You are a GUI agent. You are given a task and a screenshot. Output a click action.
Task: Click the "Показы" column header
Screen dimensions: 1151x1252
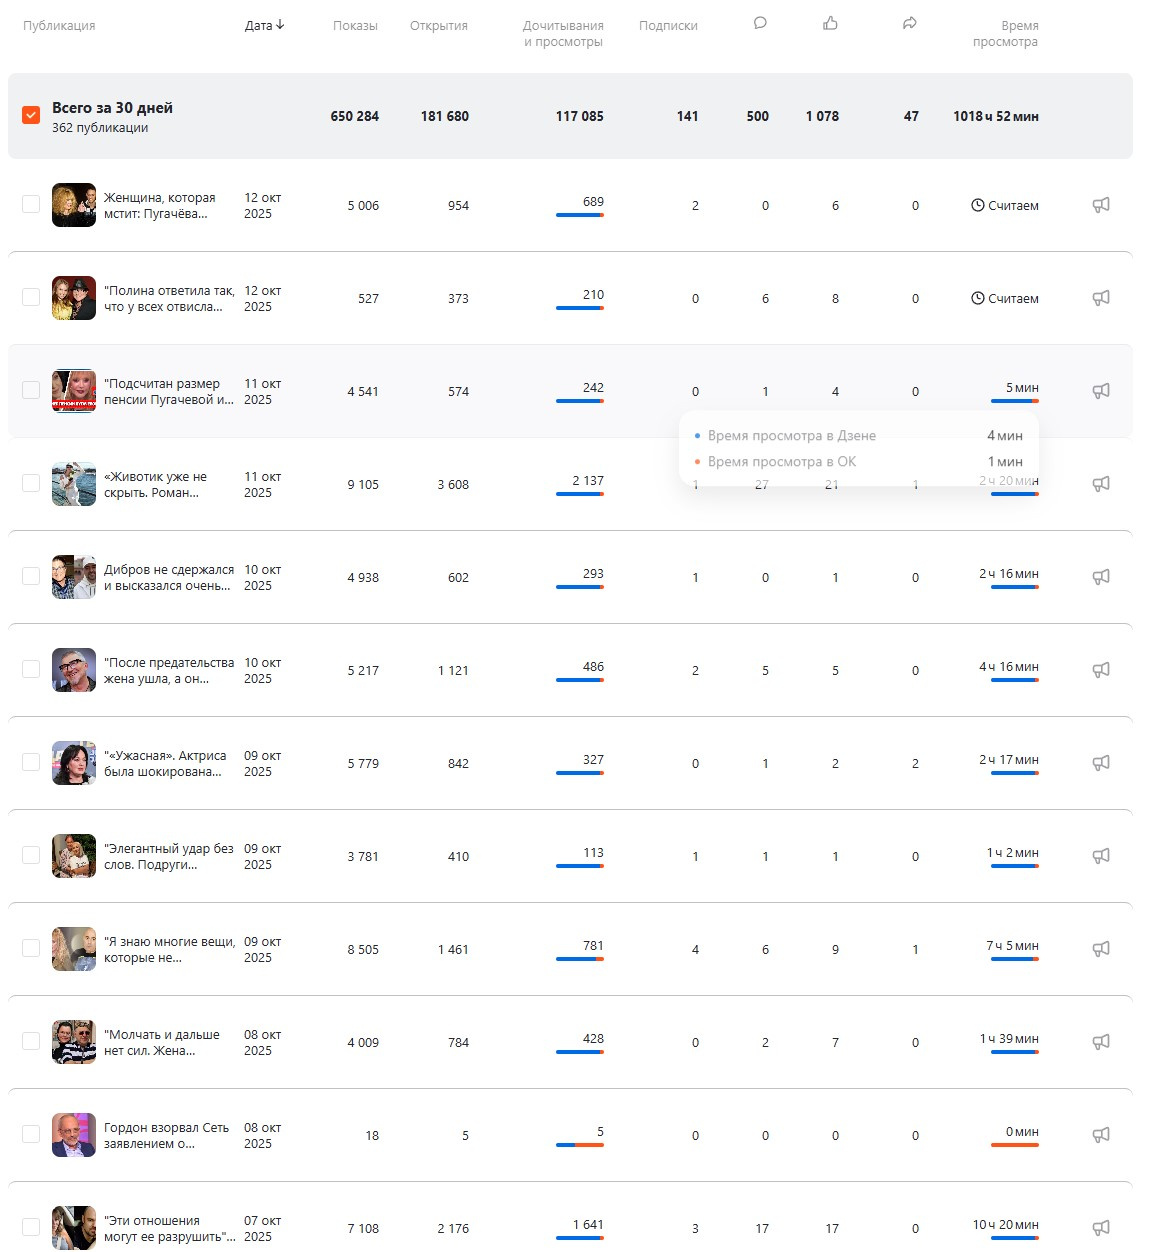(355, 26)
